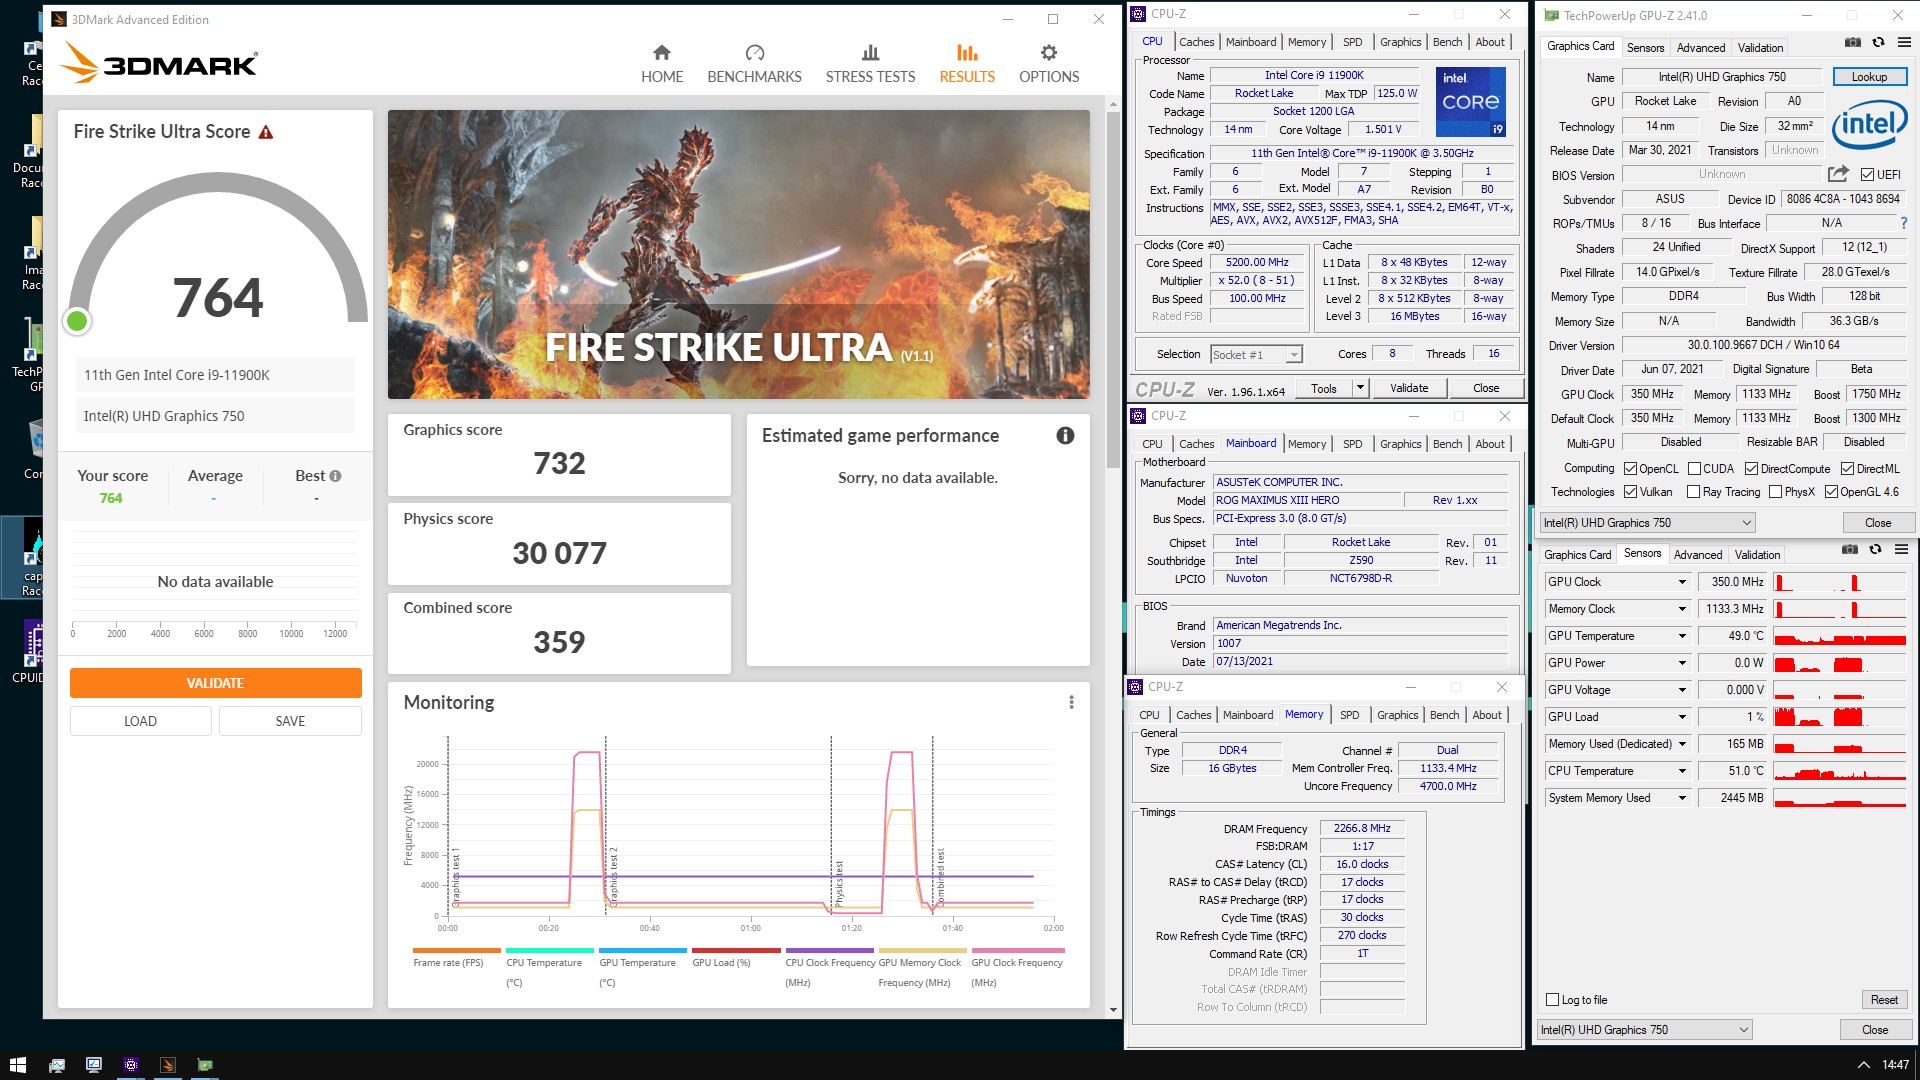This screenshot has width=1920, height=1080.
Task: Expand the Memory Clock sensor dropdown
Action: (1682, 609)
